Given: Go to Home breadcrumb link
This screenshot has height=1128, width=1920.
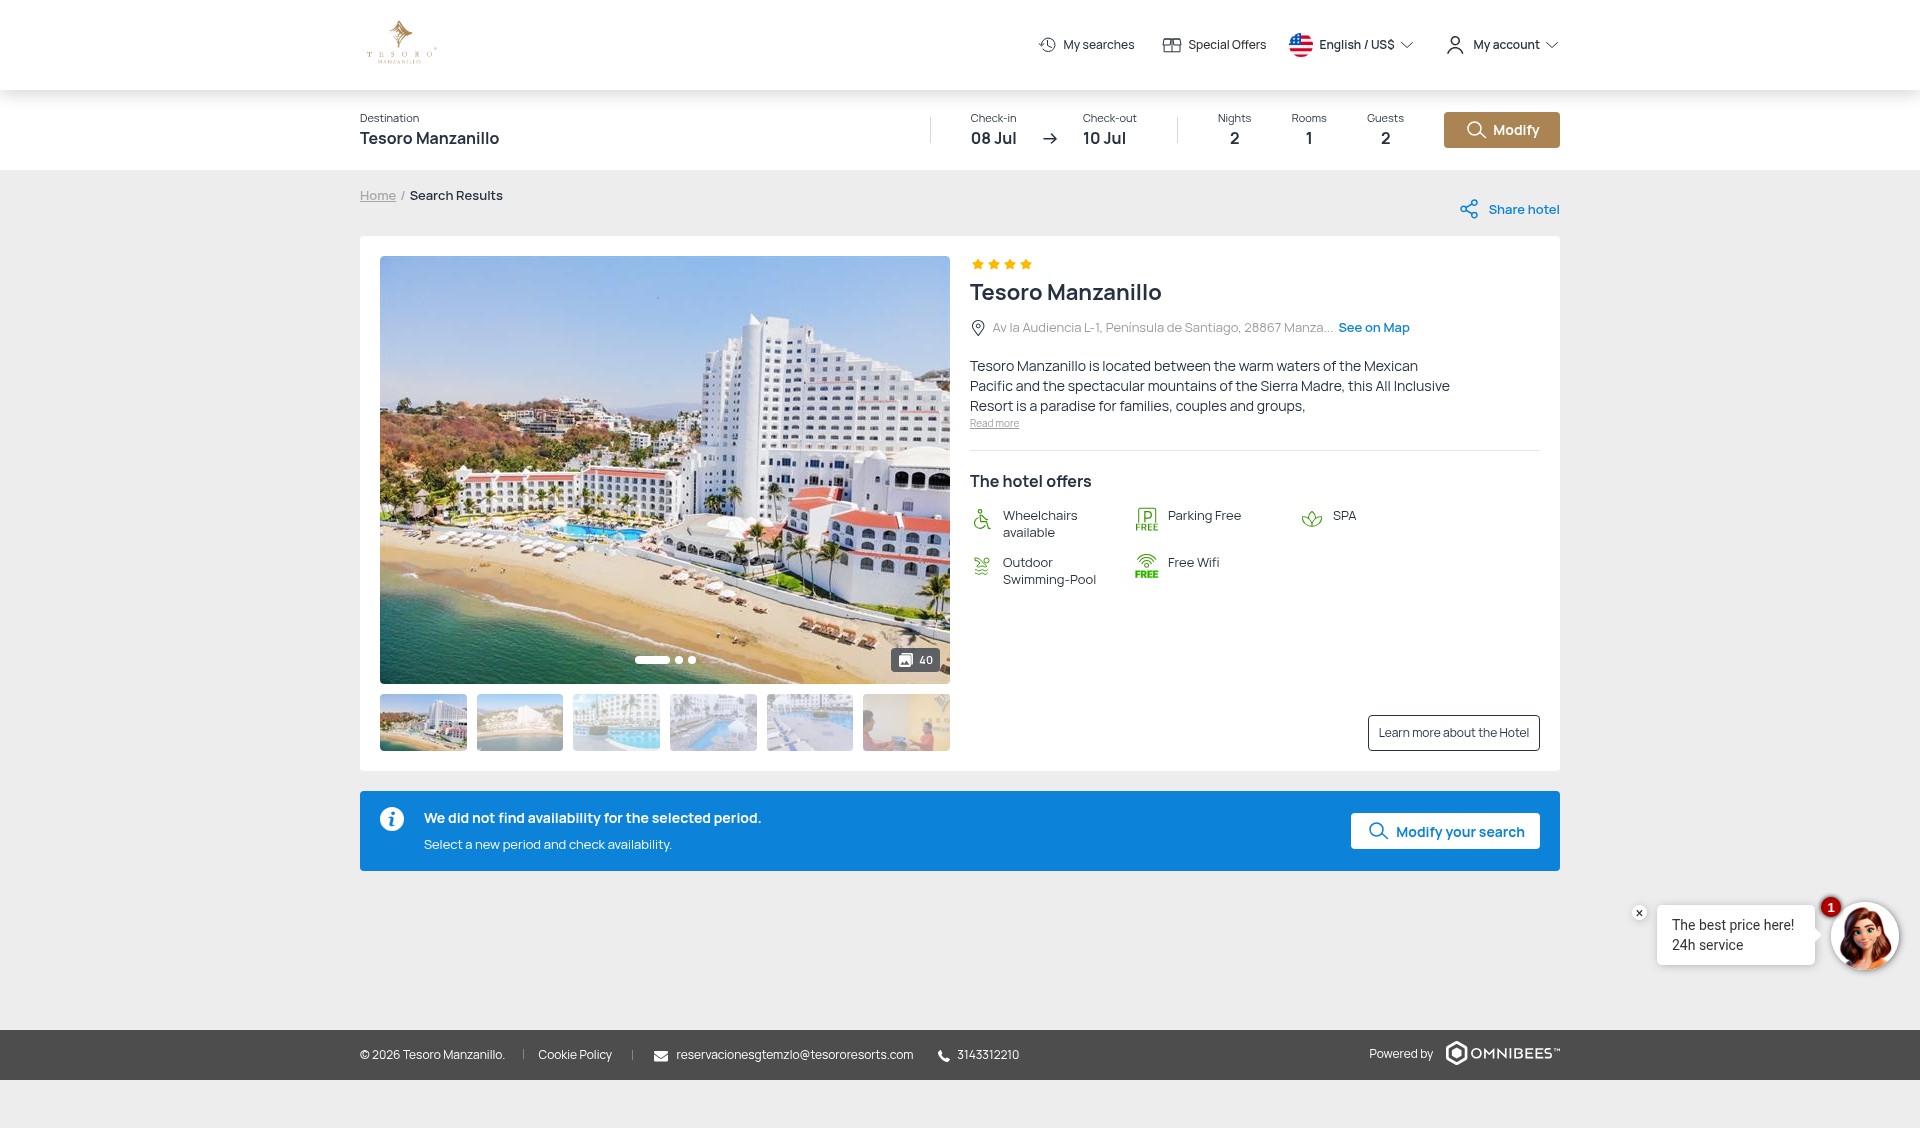Looking at the screenshot, I should [378, 196].
